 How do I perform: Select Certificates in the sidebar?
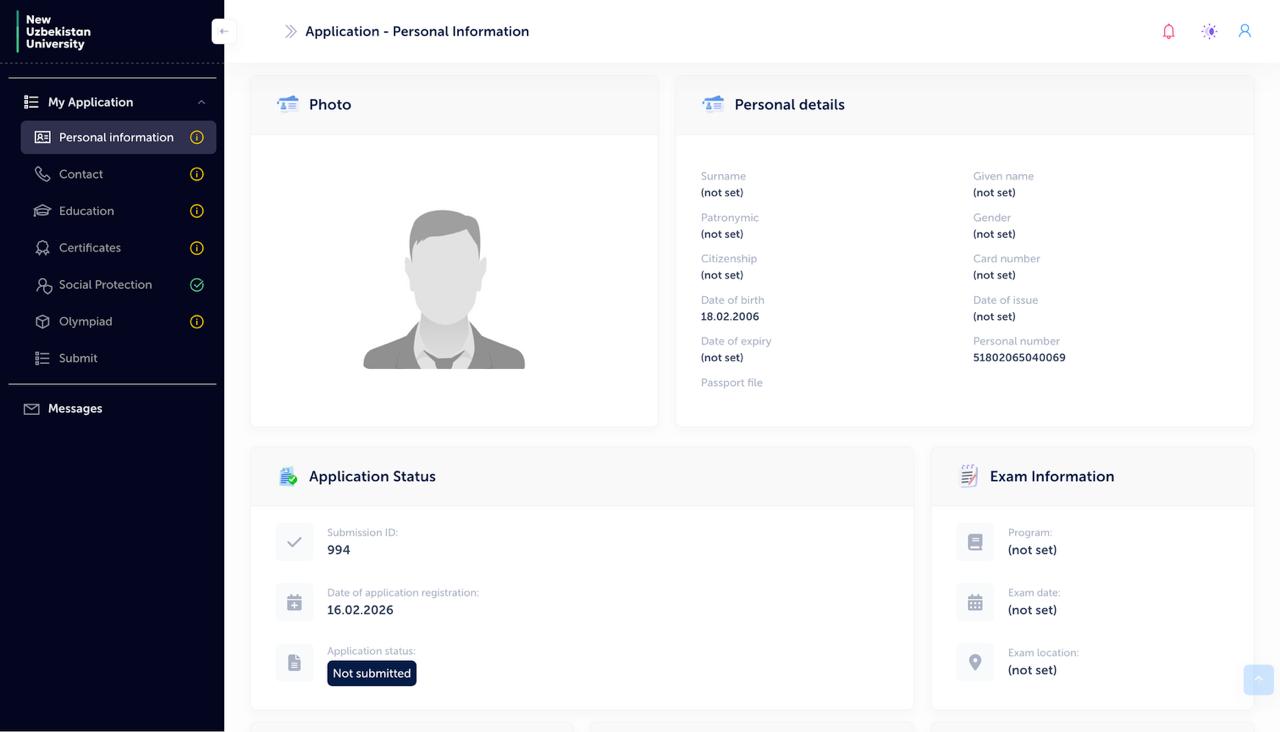coord(90,248)
